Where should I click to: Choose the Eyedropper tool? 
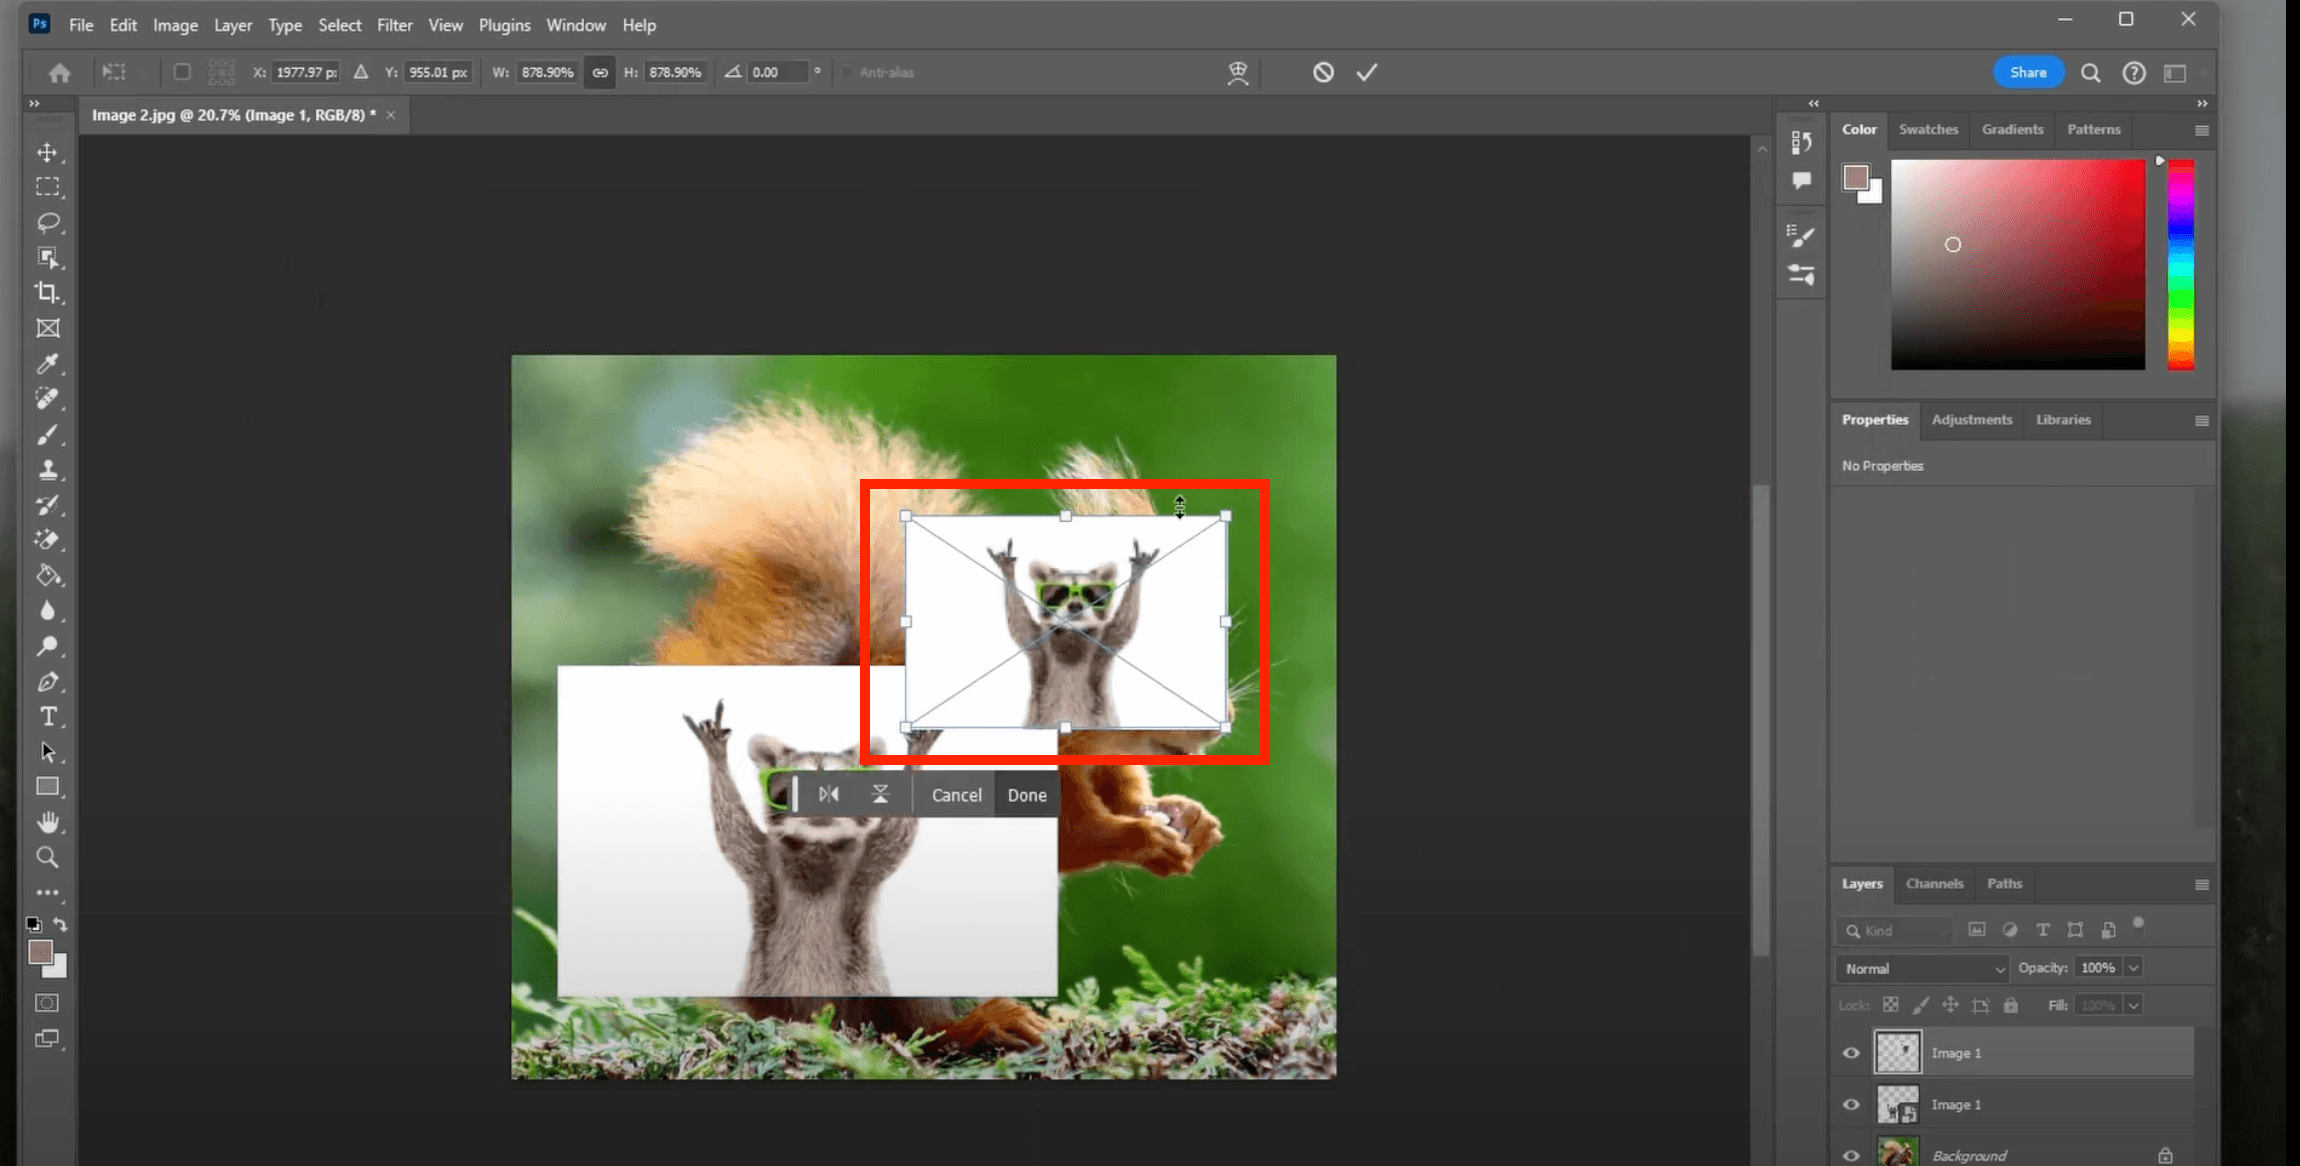click(x=47, y=364)
